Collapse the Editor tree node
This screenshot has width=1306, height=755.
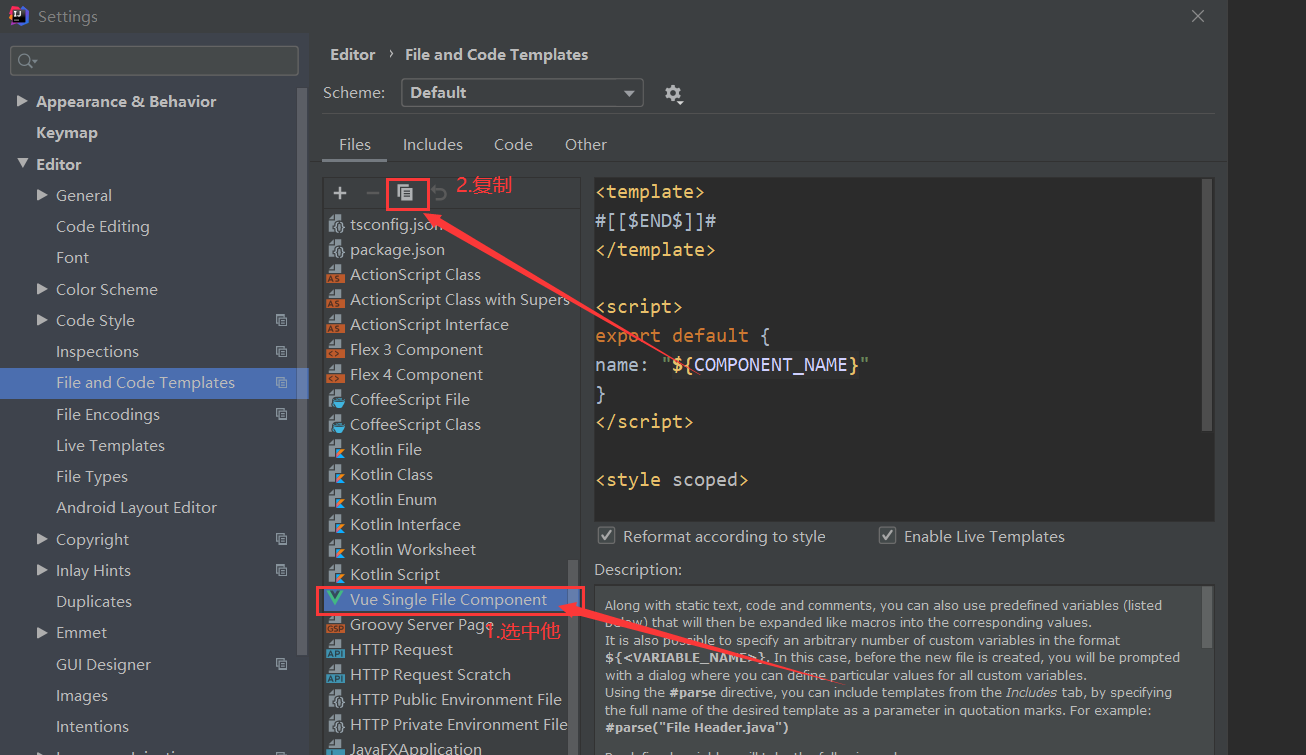coord(22,164)
